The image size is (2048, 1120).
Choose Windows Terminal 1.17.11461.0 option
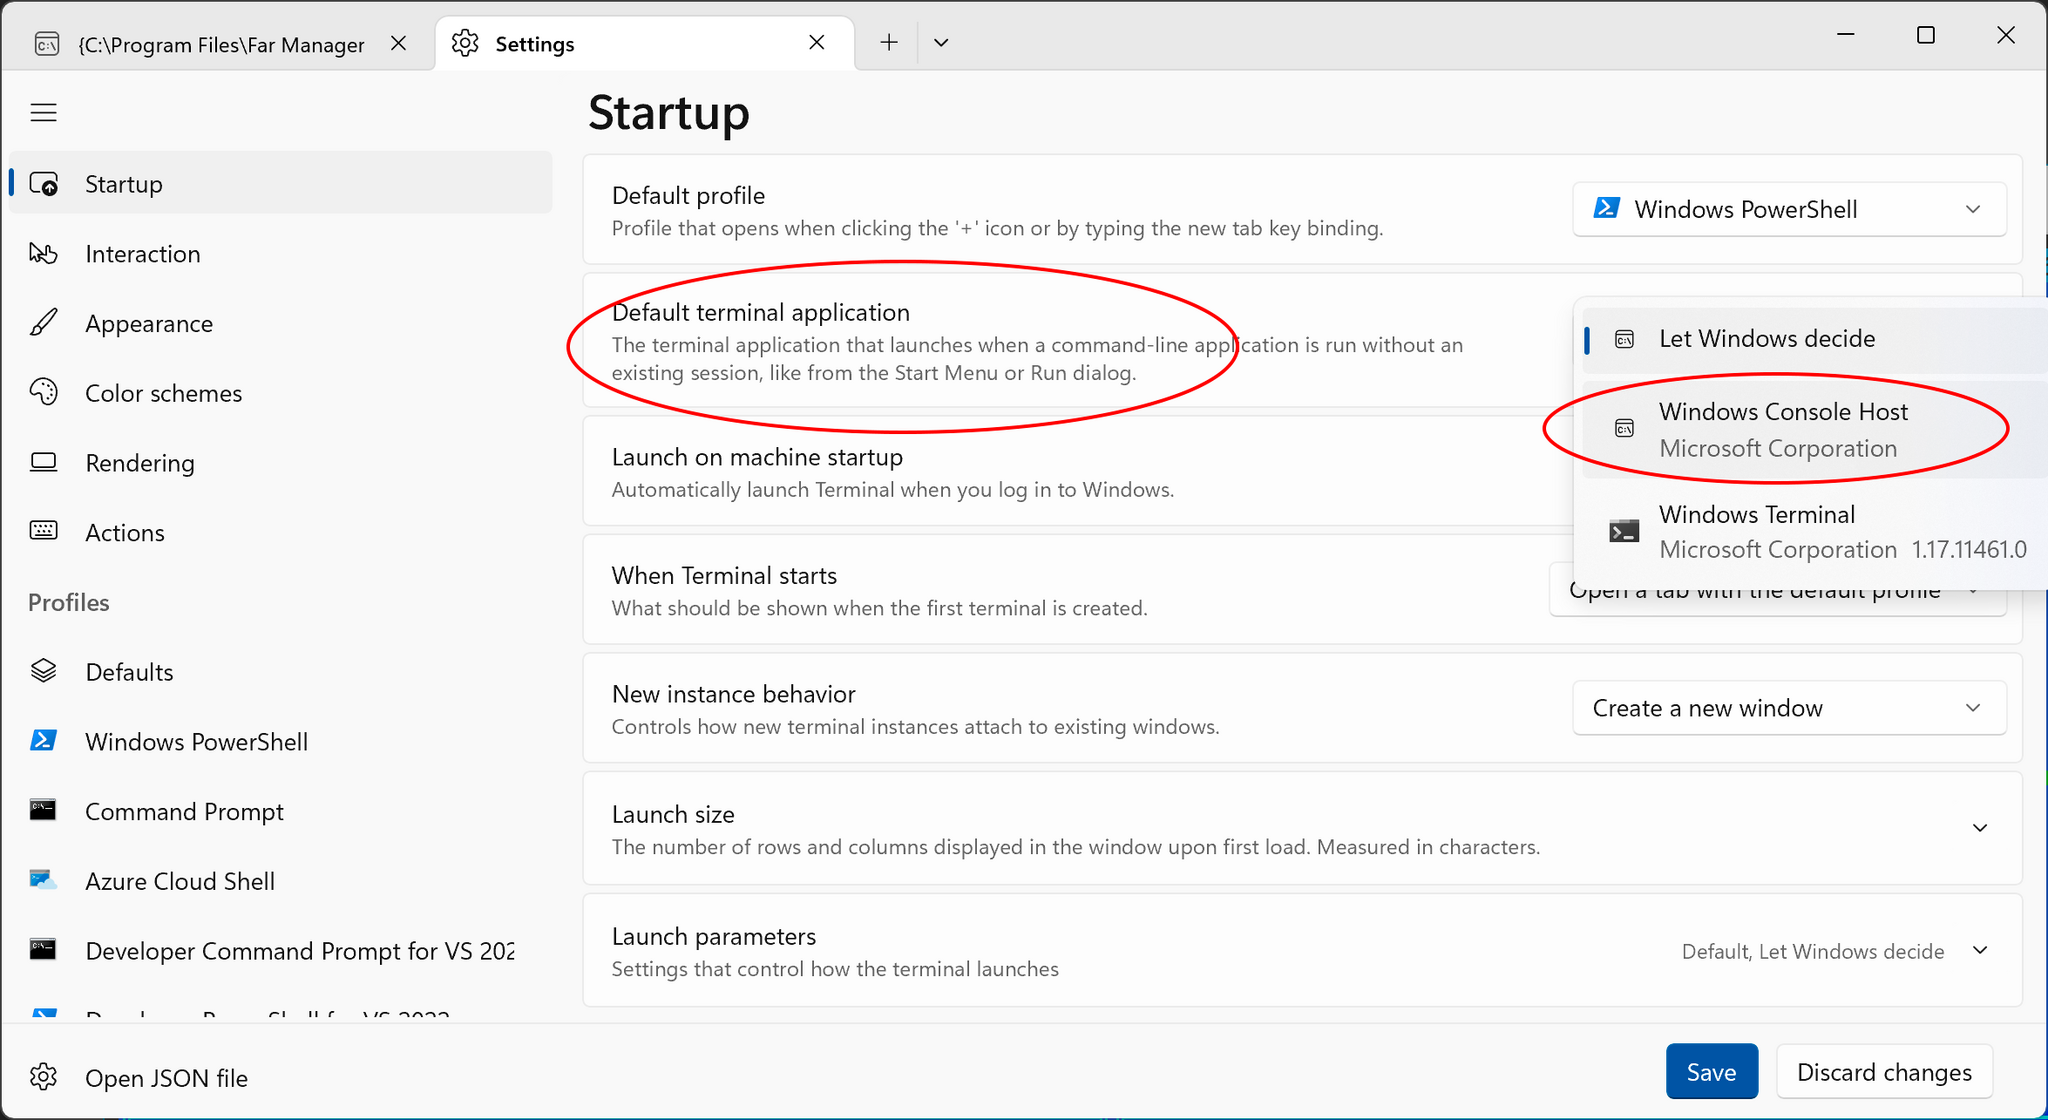(1814, 532)
